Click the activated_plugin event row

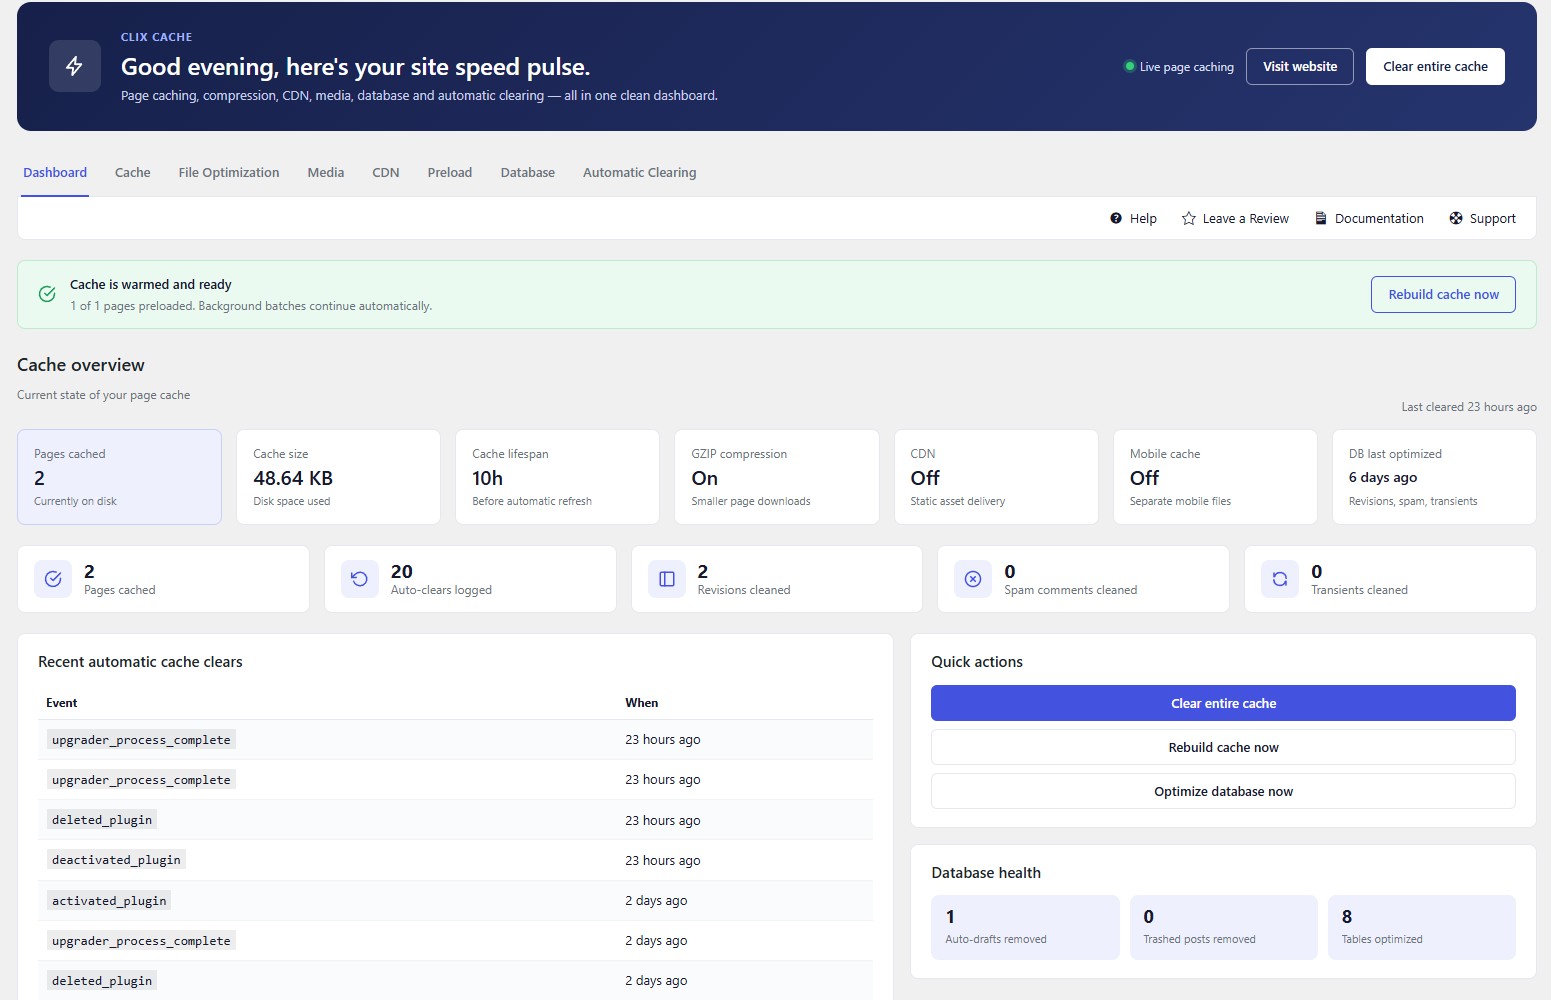pos(455,900)
